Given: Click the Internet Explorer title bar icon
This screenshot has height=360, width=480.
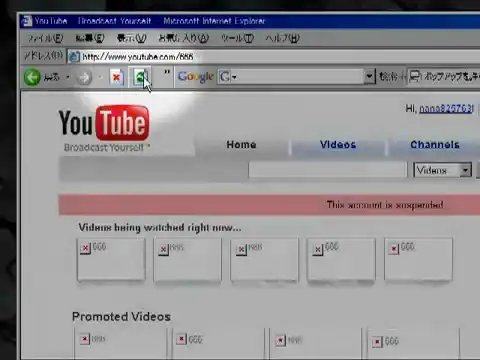Looking at the screenshot, I should tap(27, 21).
